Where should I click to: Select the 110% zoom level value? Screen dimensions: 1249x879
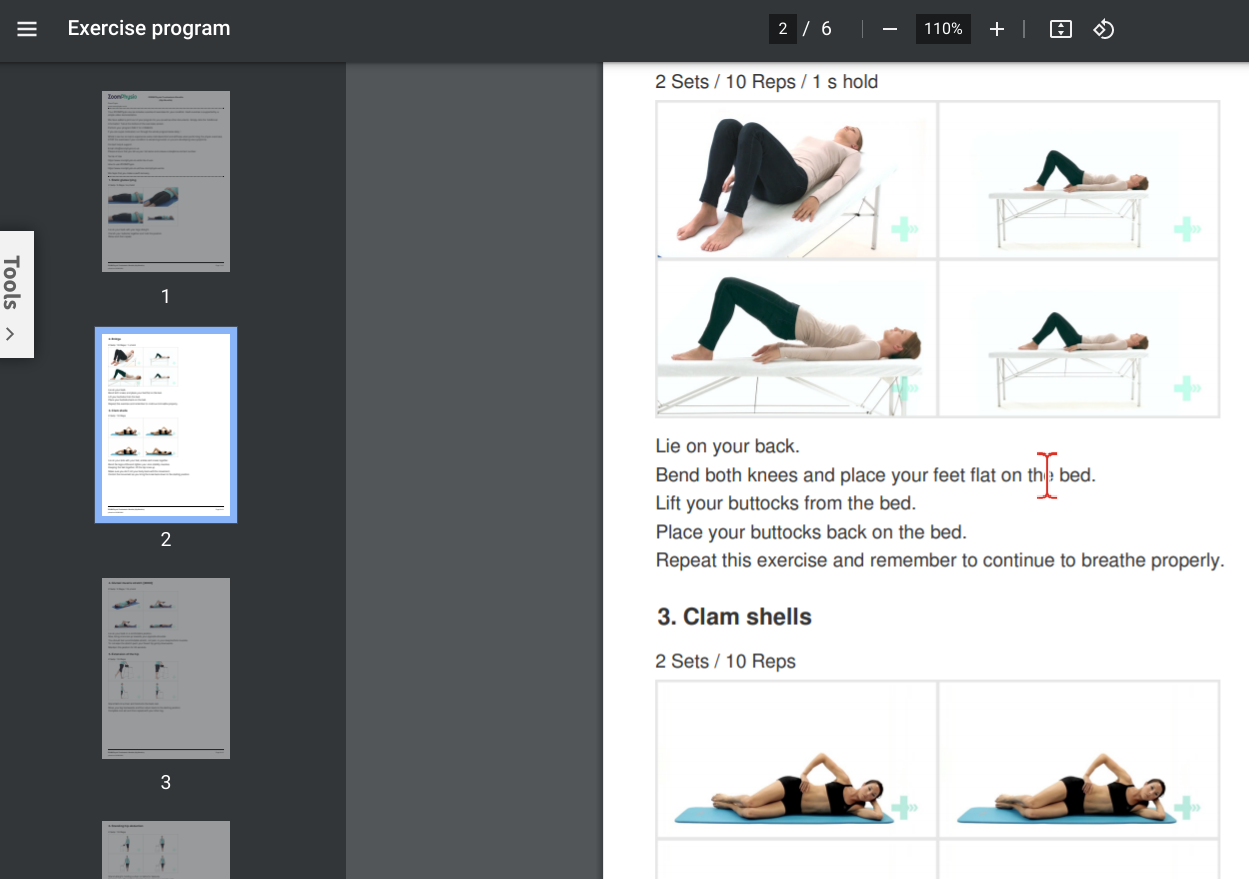[x=942, y=29]
